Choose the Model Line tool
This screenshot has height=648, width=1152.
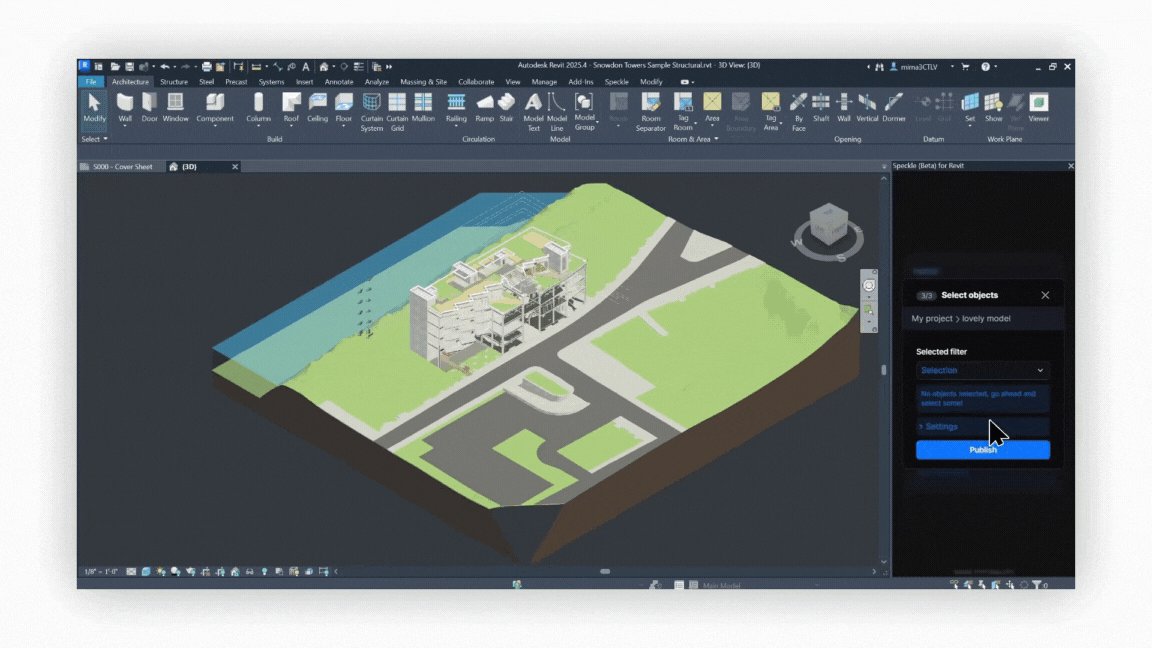[x=557, y=112]
